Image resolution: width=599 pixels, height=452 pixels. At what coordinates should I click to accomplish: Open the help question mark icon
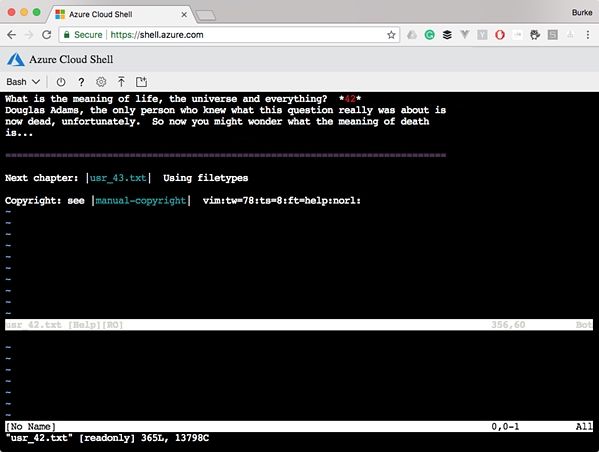click(81, 82)
